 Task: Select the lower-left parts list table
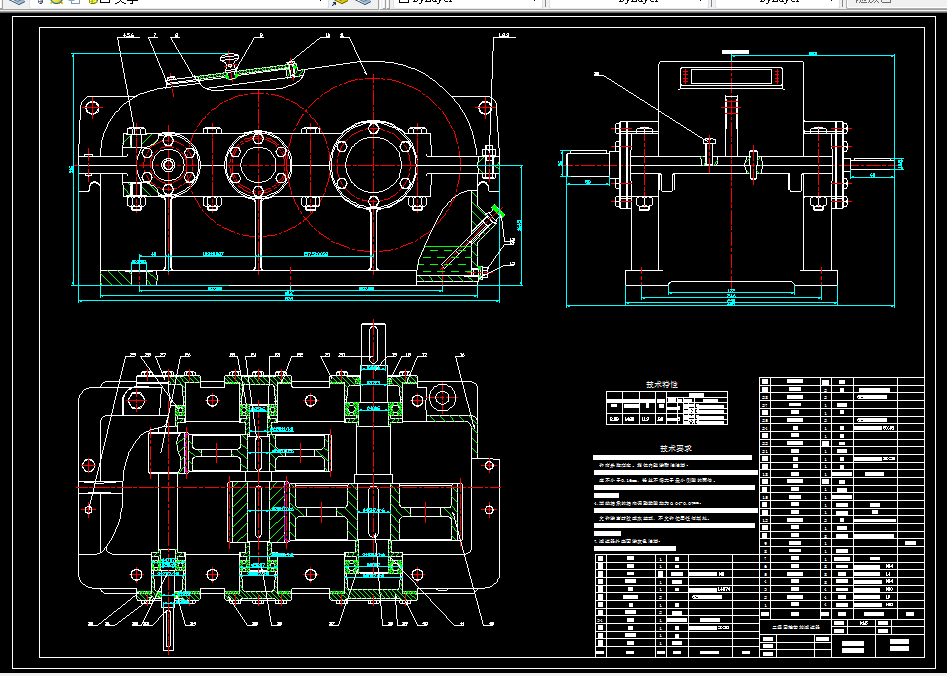click(677, 605)
